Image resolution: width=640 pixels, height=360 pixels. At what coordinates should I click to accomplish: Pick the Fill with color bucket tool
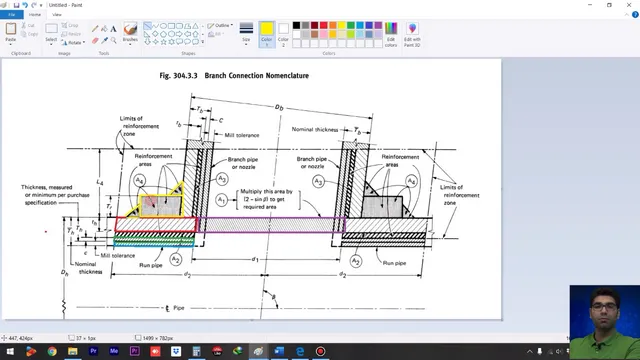[x=104, y=29]
